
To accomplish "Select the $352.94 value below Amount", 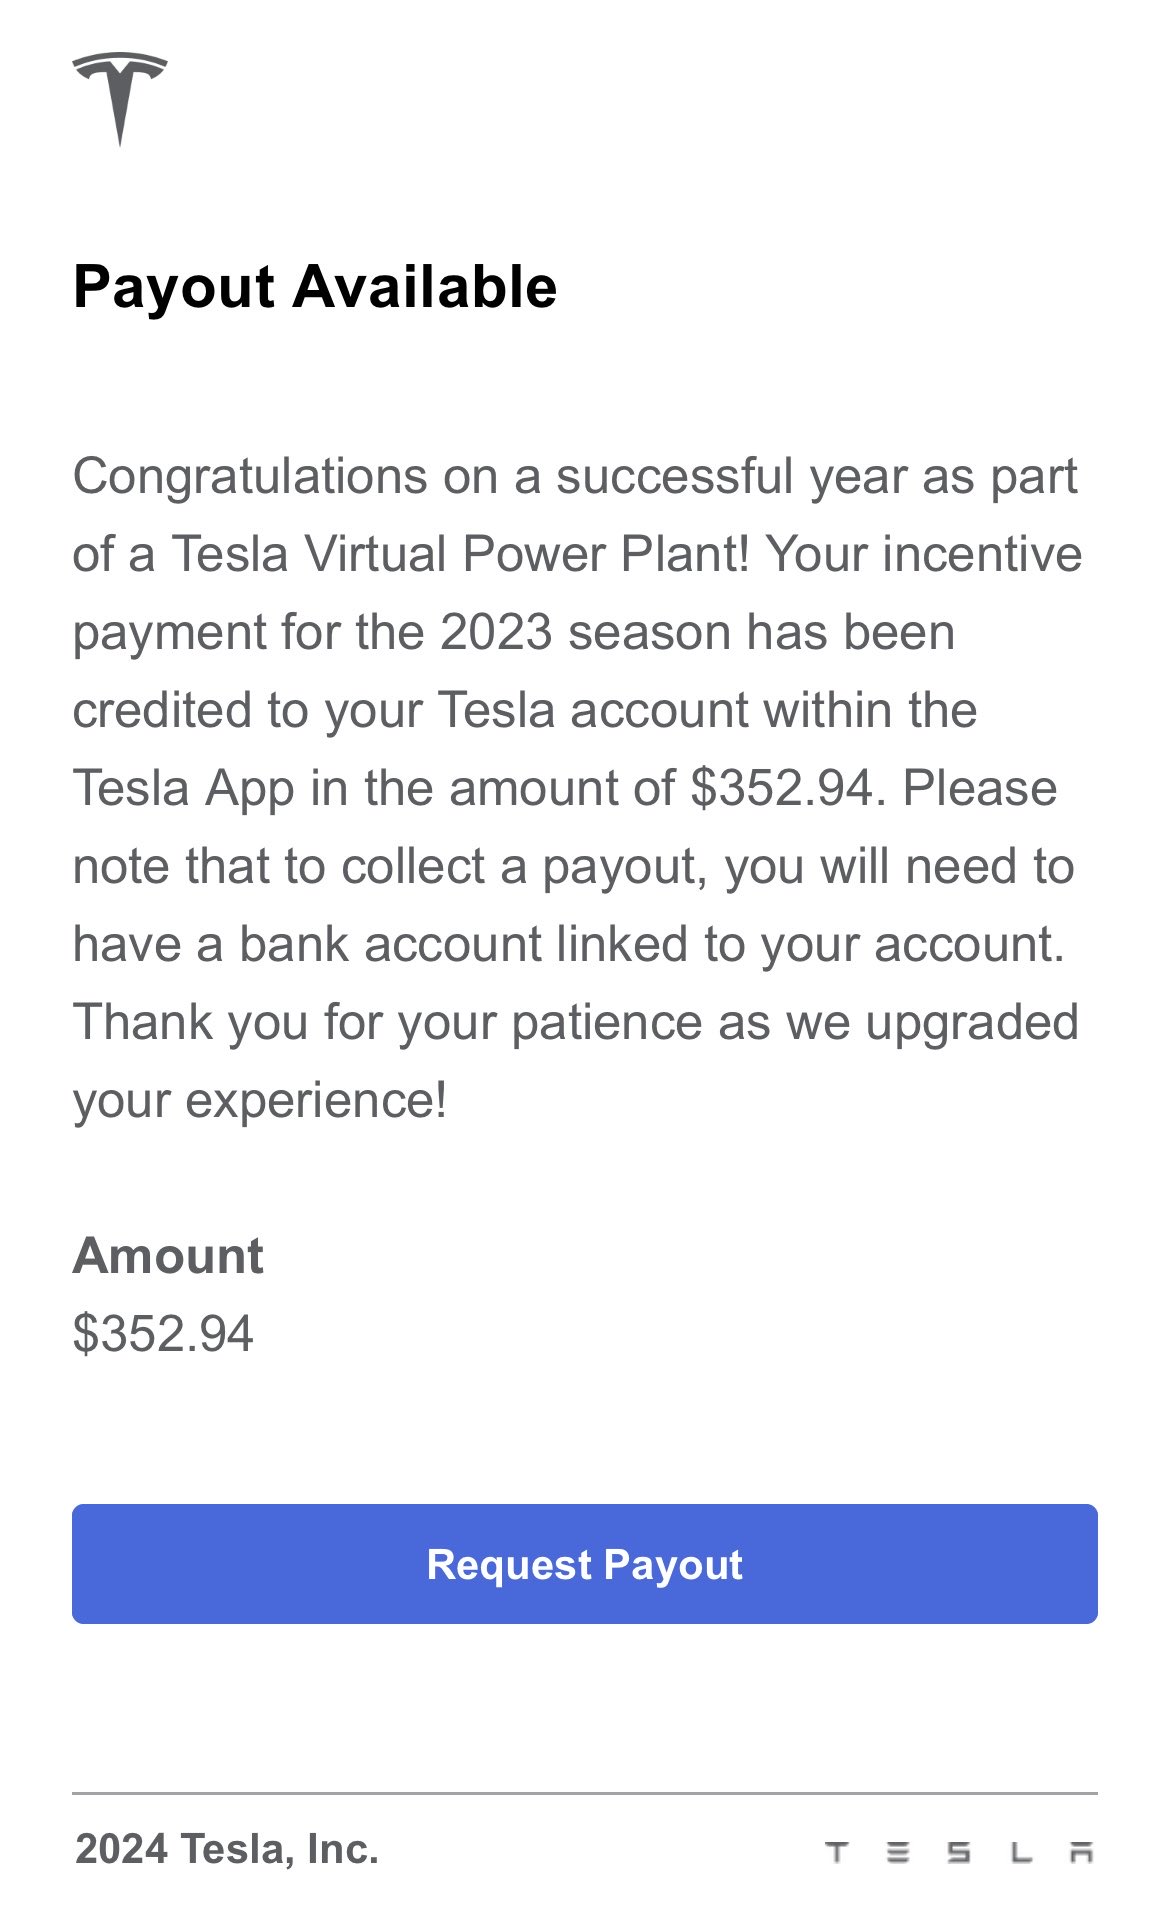I will [x=163, y=1334].
